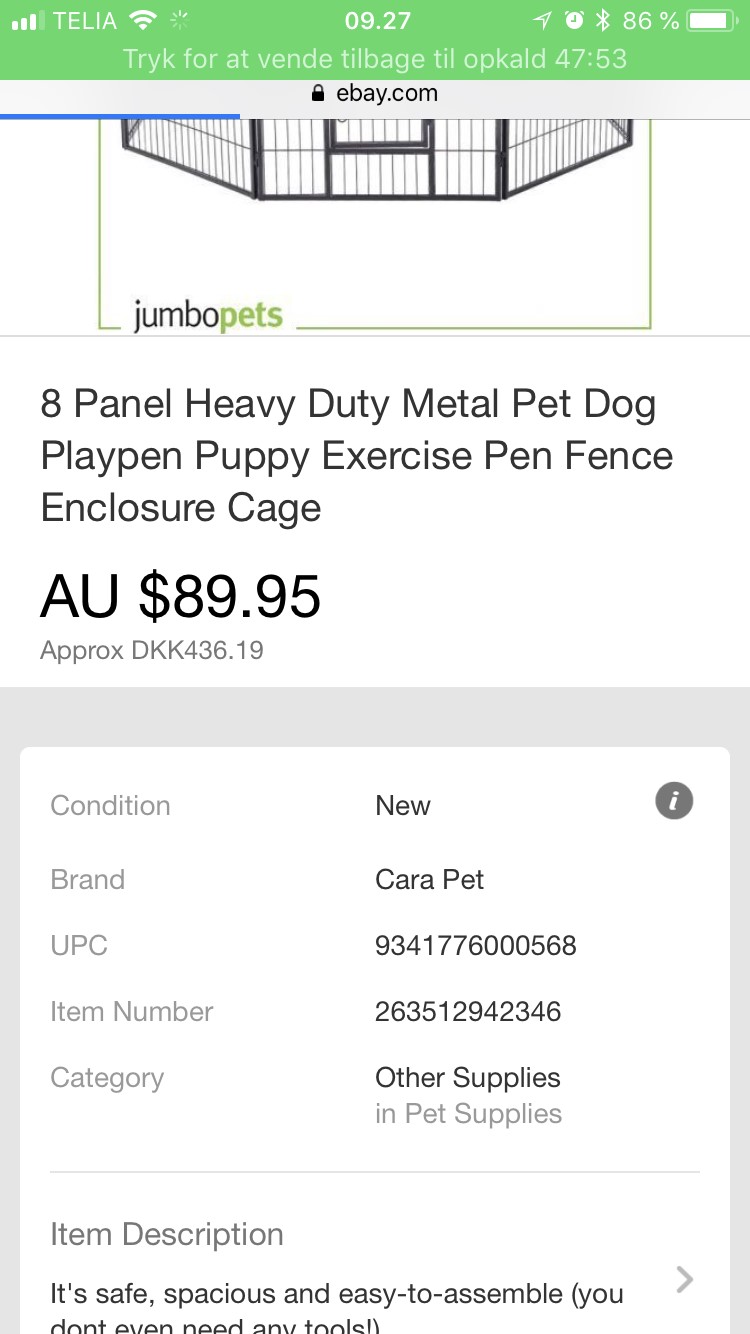The width and height of the screenshot is (750, 1334).
Task: Tap the battery icon in status bar
Action: point(712,20)
